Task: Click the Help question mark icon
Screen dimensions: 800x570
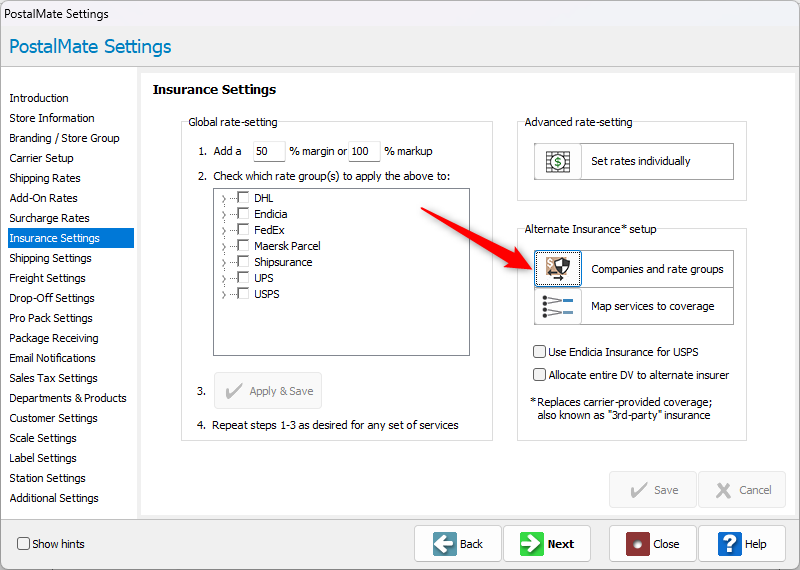Action: (x=729, y=544)
